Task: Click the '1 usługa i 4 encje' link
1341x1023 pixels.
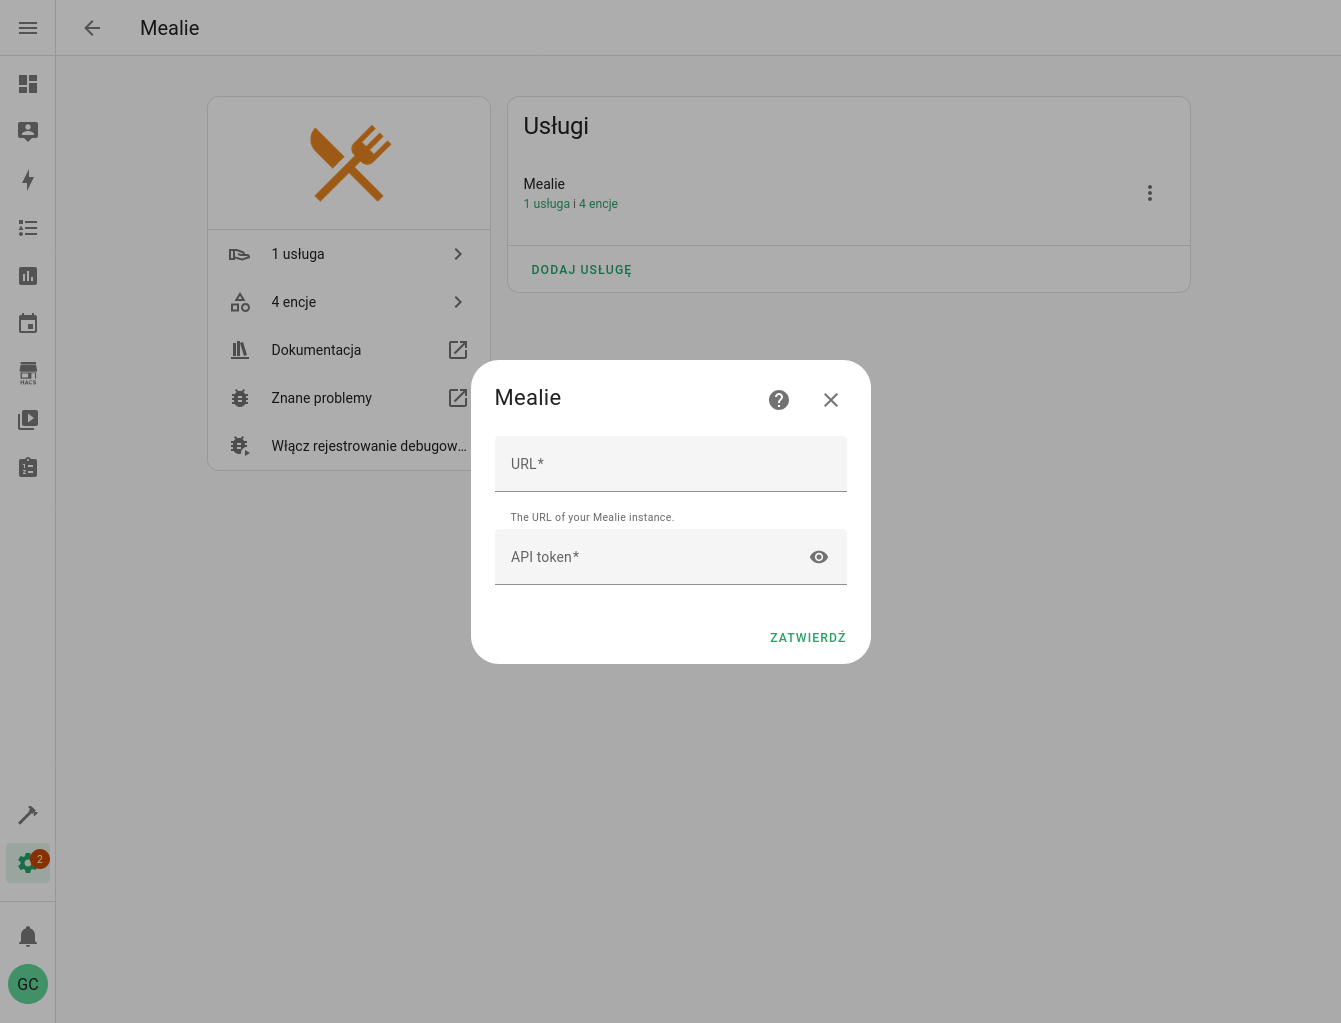Action: coord(571,204)
